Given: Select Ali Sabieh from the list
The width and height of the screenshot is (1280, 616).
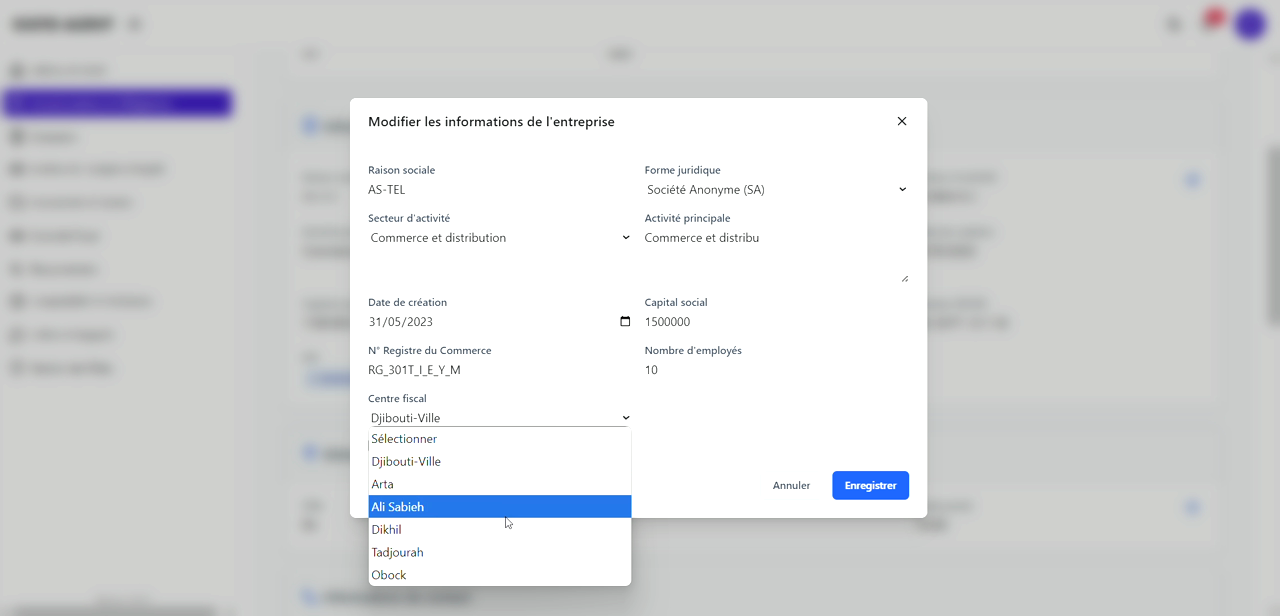Looking at the screenshot, I should pos(499,507).
